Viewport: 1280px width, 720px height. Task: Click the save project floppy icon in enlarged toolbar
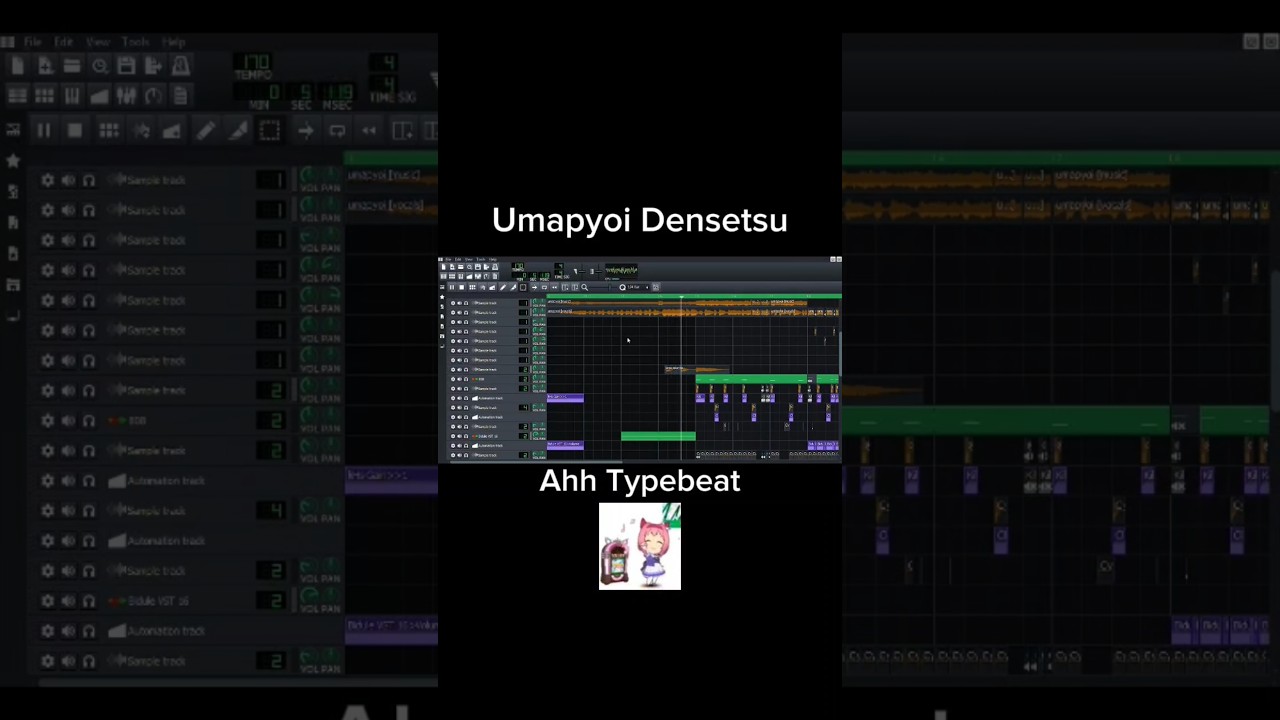126,66
